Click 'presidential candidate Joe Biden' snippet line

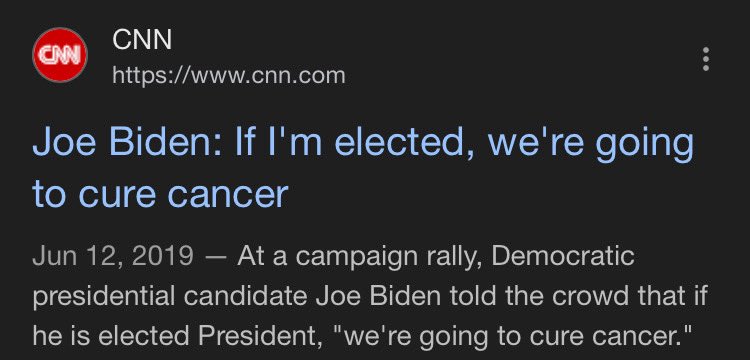236,296
